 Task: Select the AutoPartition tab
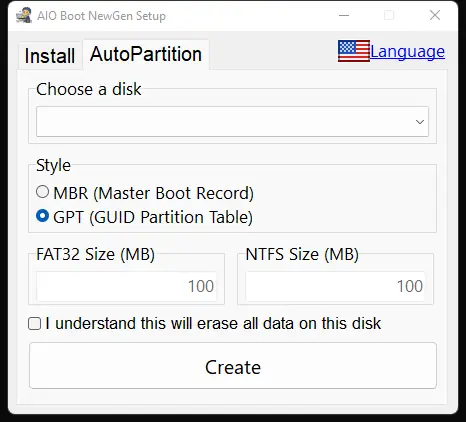pos(146,54)
